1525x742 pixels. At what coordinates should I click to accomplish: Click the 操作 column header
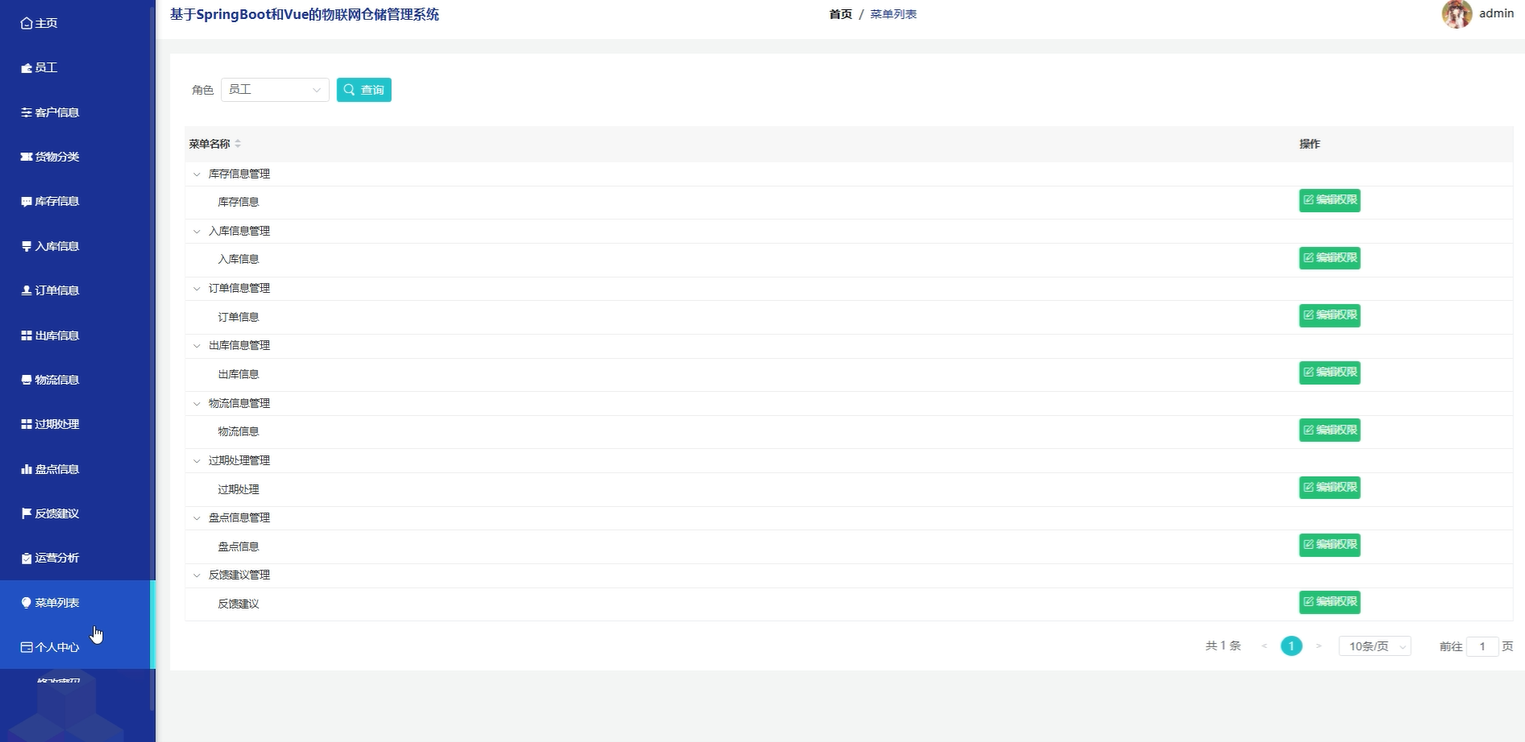pos(1310,144)
